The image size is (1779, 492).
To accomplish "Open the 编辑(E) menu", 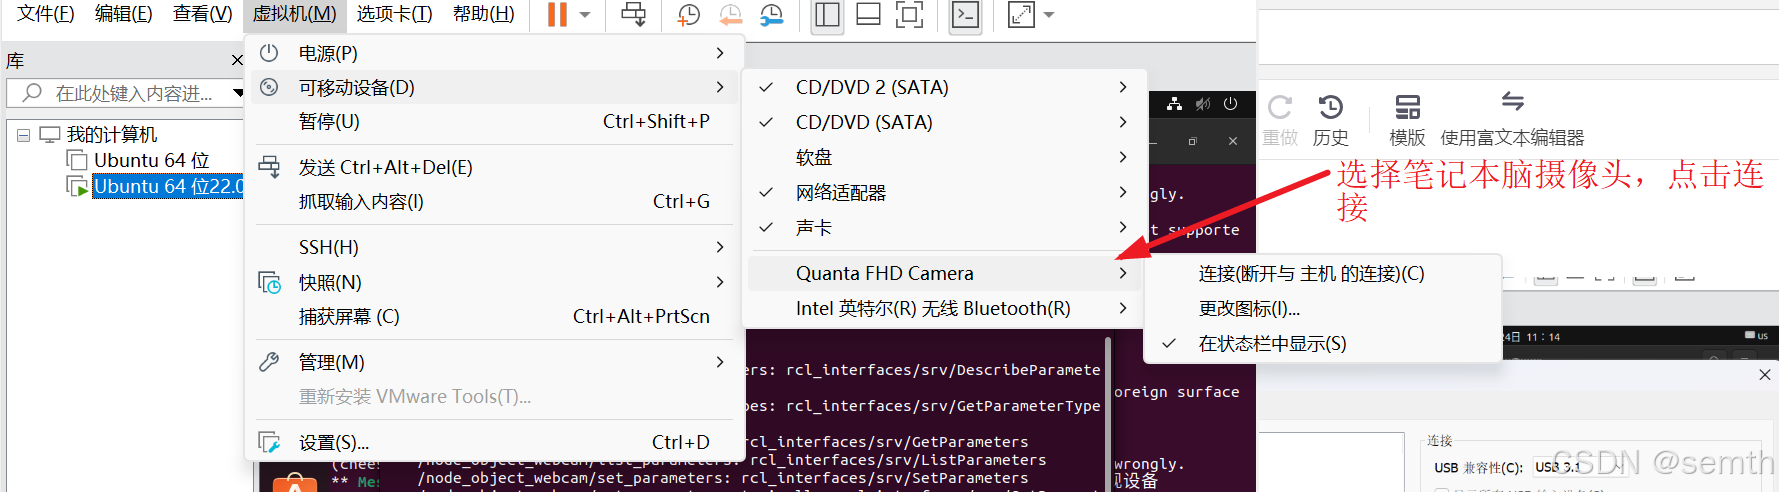I will tap(124, 14).
